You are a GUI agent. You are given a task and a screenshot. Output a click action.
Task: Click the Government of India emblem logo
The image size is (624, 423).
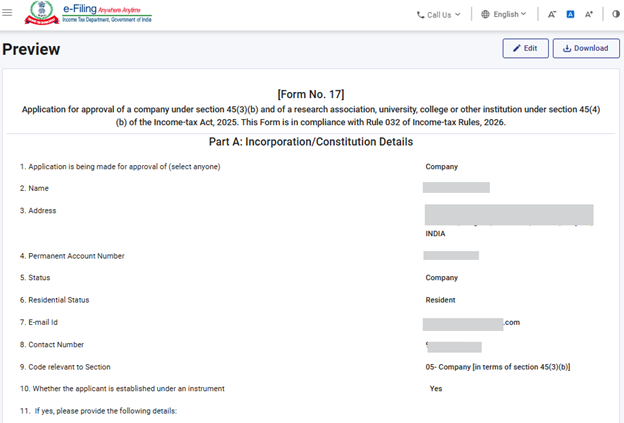(40, 14)
